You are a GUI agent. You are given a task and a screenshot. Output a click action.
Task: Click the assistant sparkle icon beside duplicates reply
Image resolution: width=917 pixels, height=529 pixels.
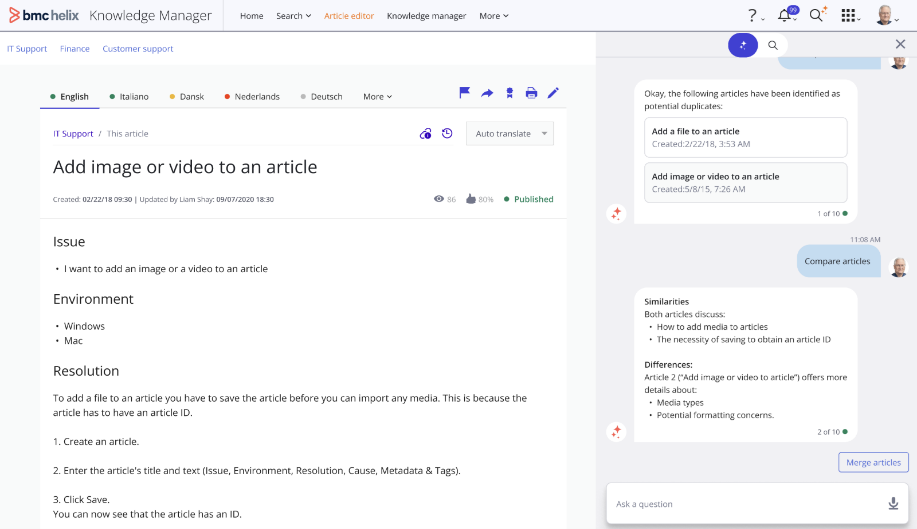(616, 213)
